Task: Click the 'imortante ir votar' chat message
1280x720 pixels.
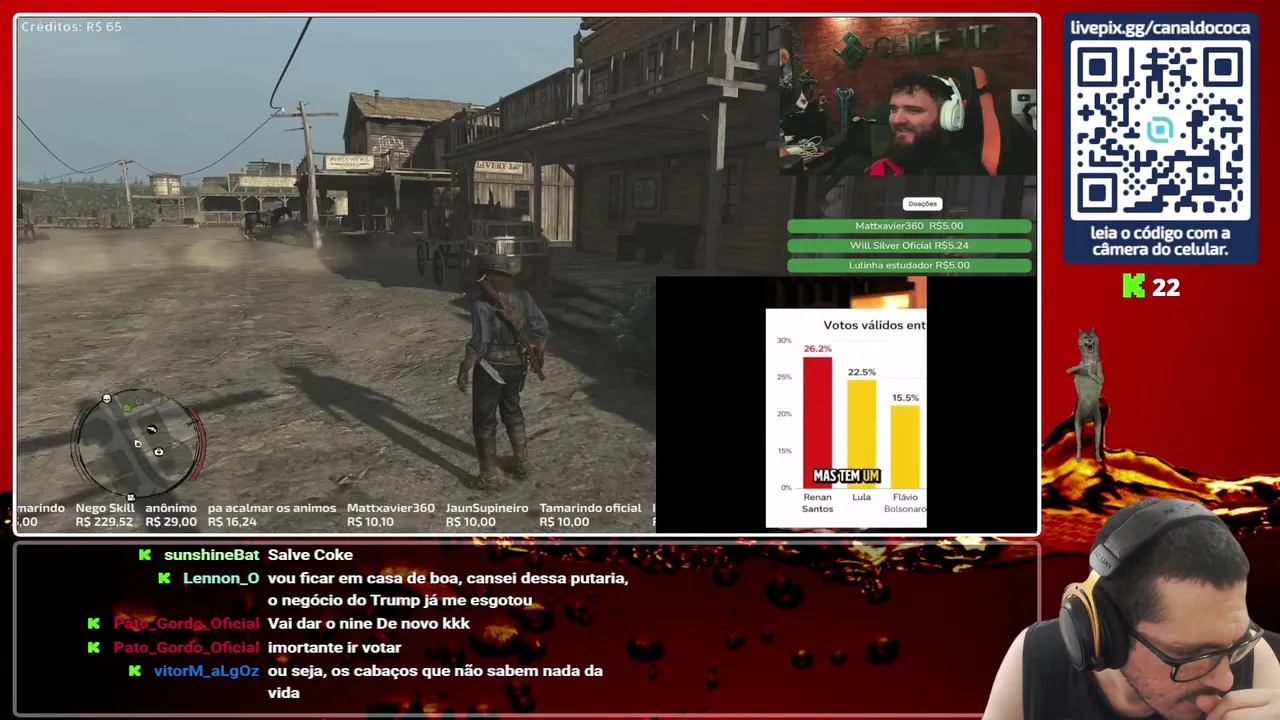Action: tap(335, 648)
